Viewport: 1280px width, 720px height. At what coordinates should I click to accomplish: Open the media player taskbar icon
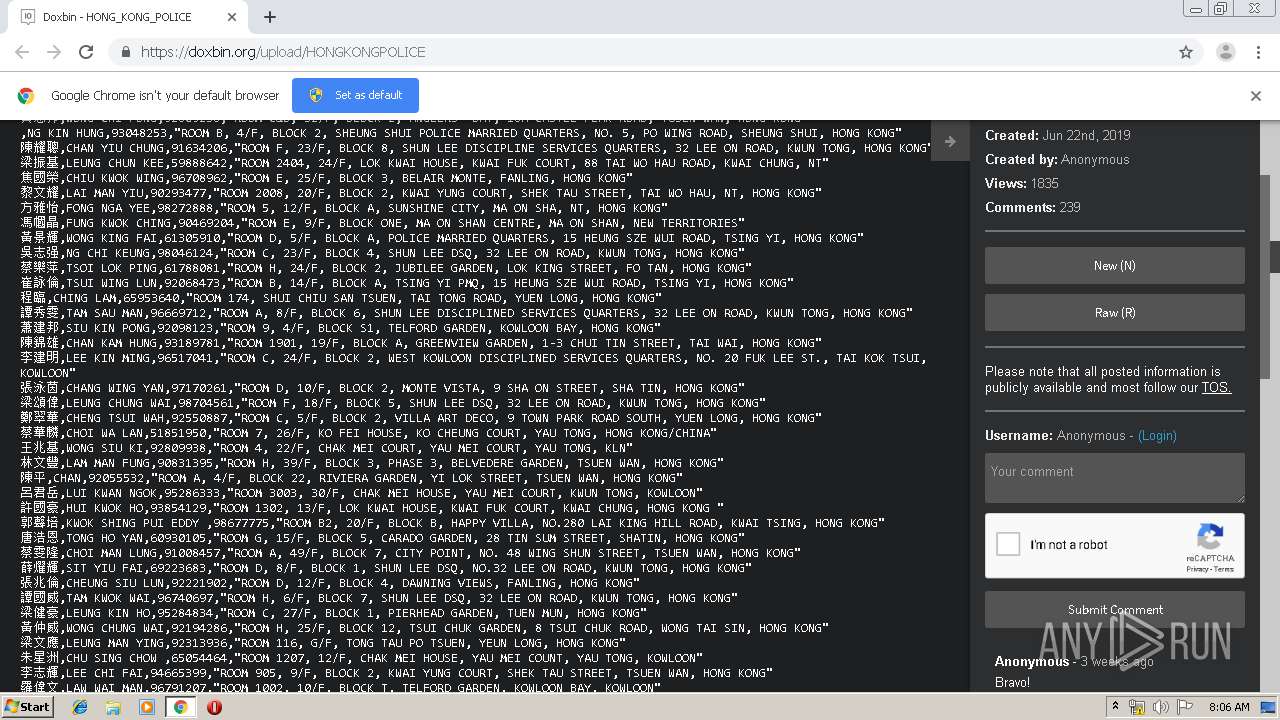coord(147,707)
